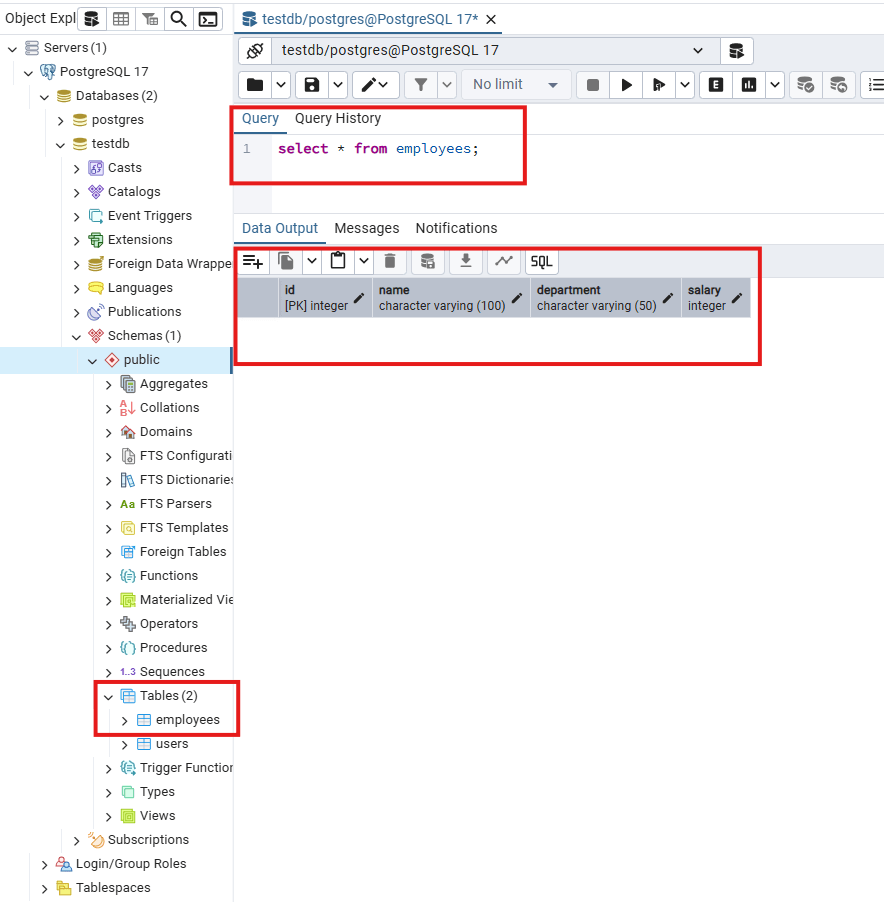Screen dimensions: 884x902
Task: Stop the running query with square icon
Action: [x=593, y=85]
